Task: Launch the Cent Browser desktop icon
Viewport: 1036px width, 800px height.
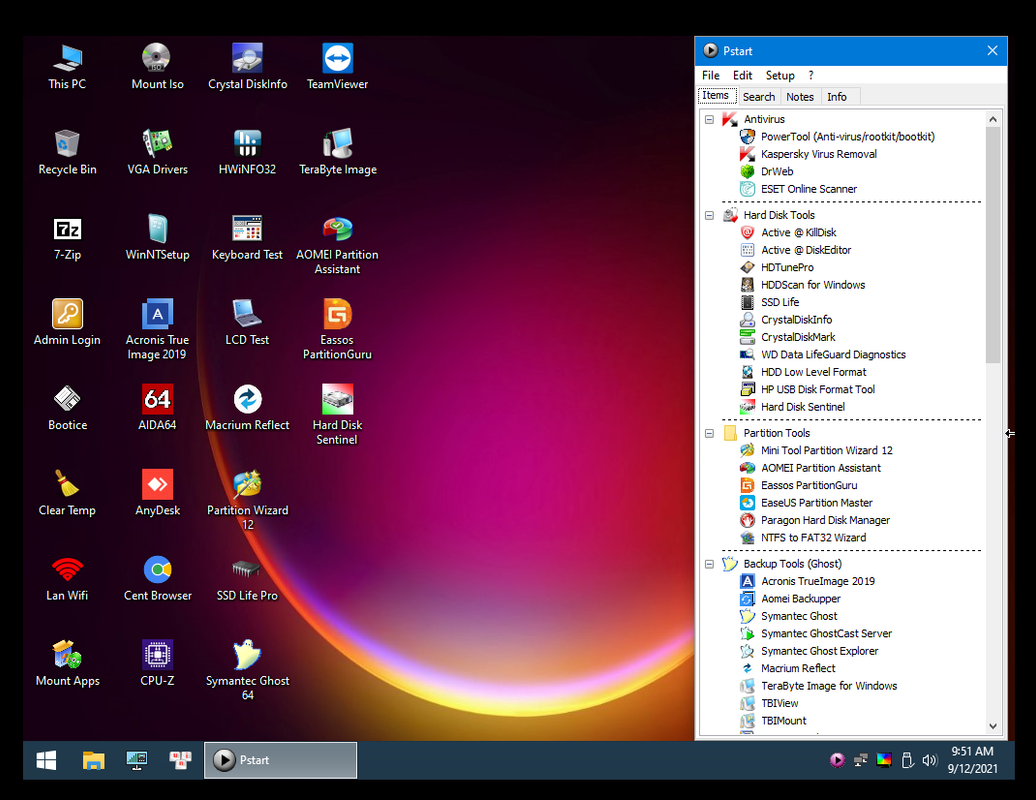Action: pyautogui.click(x=157, y=578)
